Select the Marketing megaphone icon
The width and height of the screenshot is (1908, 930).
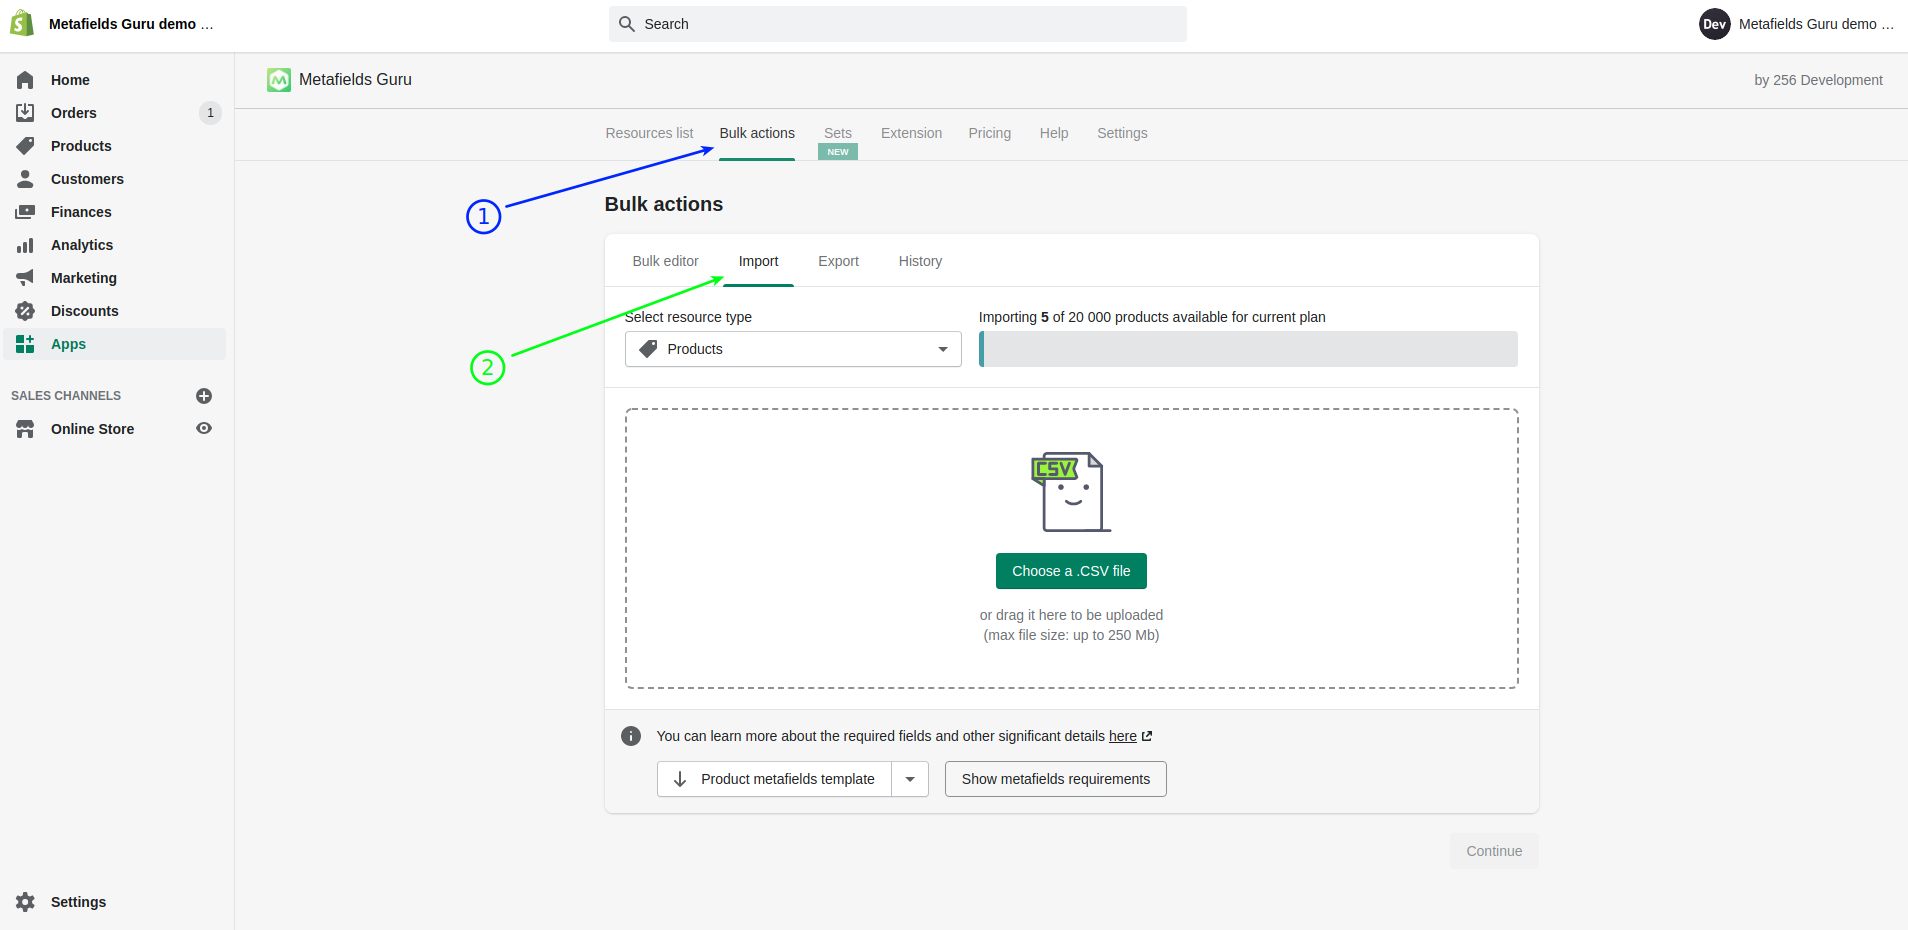[26, 277]
